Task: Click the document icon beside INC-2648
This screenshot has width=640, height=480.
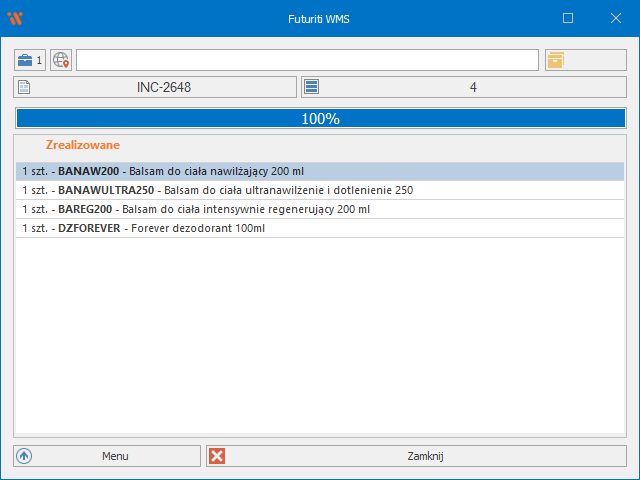Action: (25, 87)
